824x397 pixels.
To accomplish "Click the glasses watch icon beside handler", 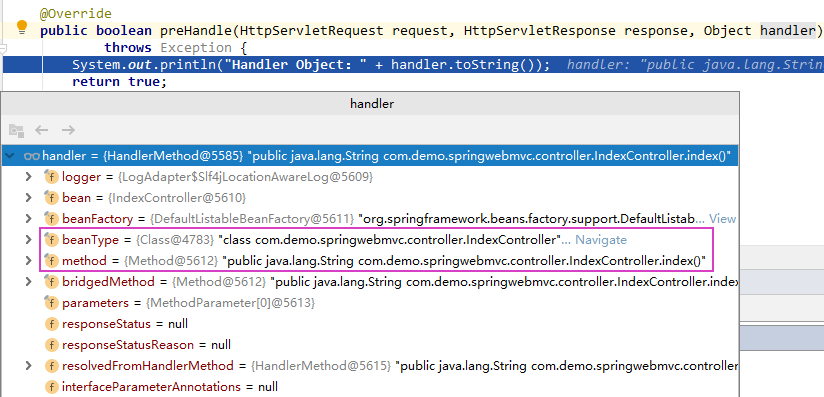I will [32, 156].
